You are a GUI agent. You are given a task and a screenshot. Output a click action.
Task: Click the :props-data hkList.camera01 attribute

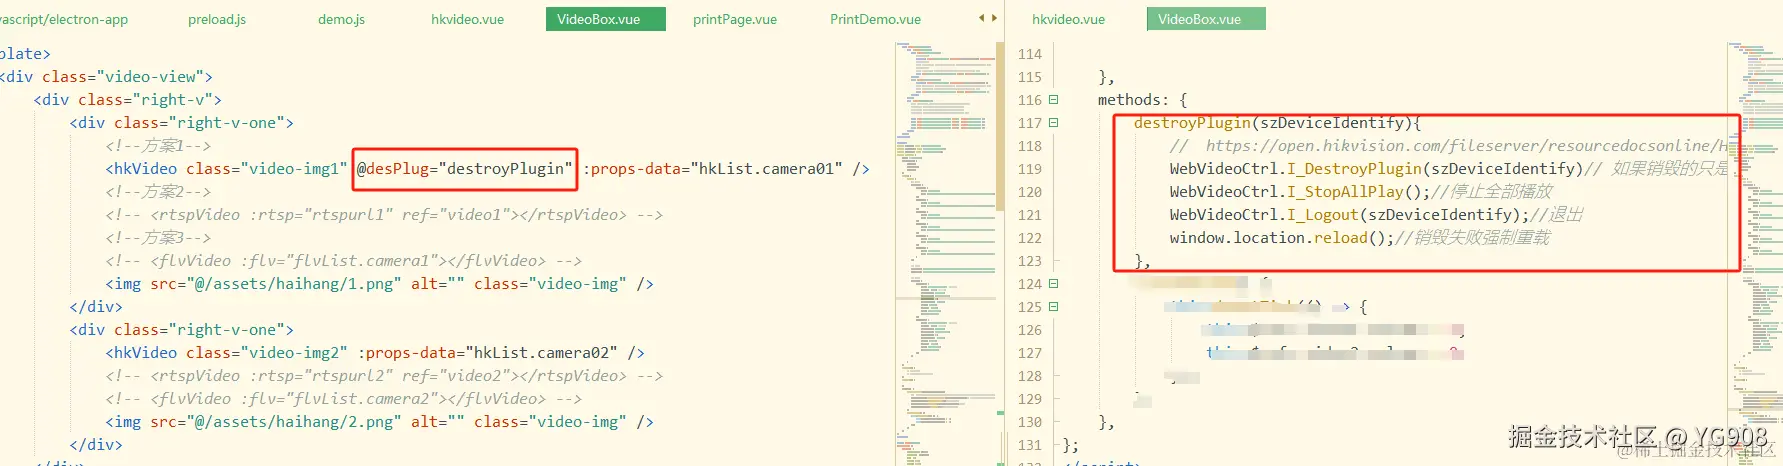tap(712, 169)
